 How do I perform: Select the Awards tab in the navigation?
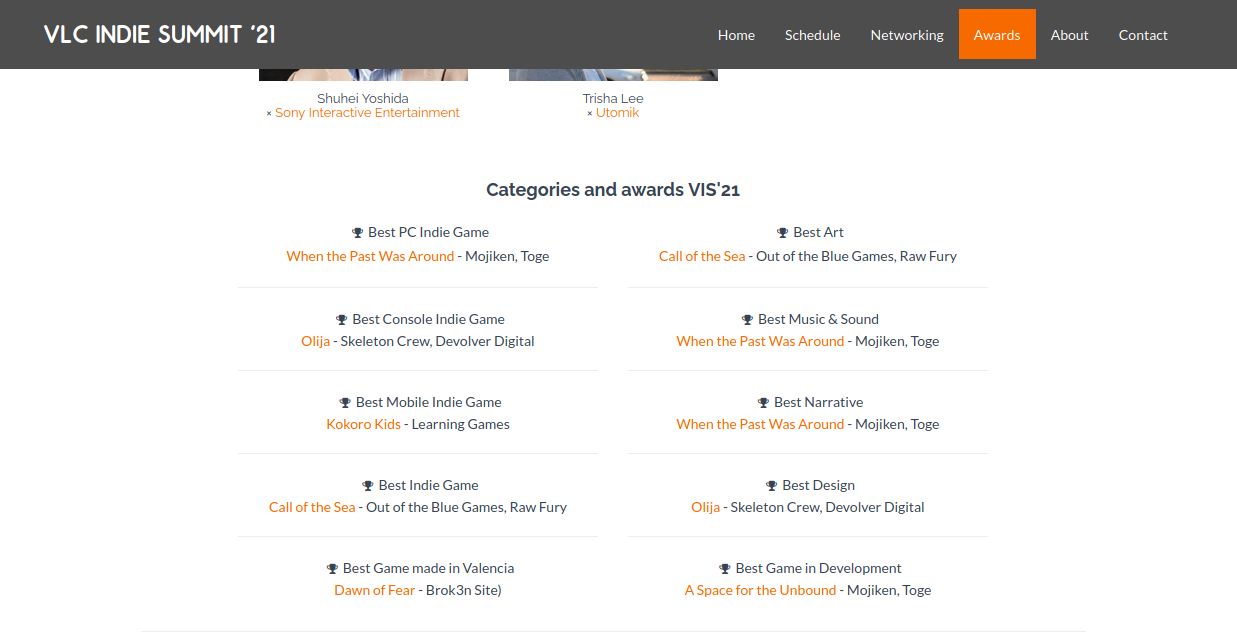pyautogui.click(x=997, y=35)
